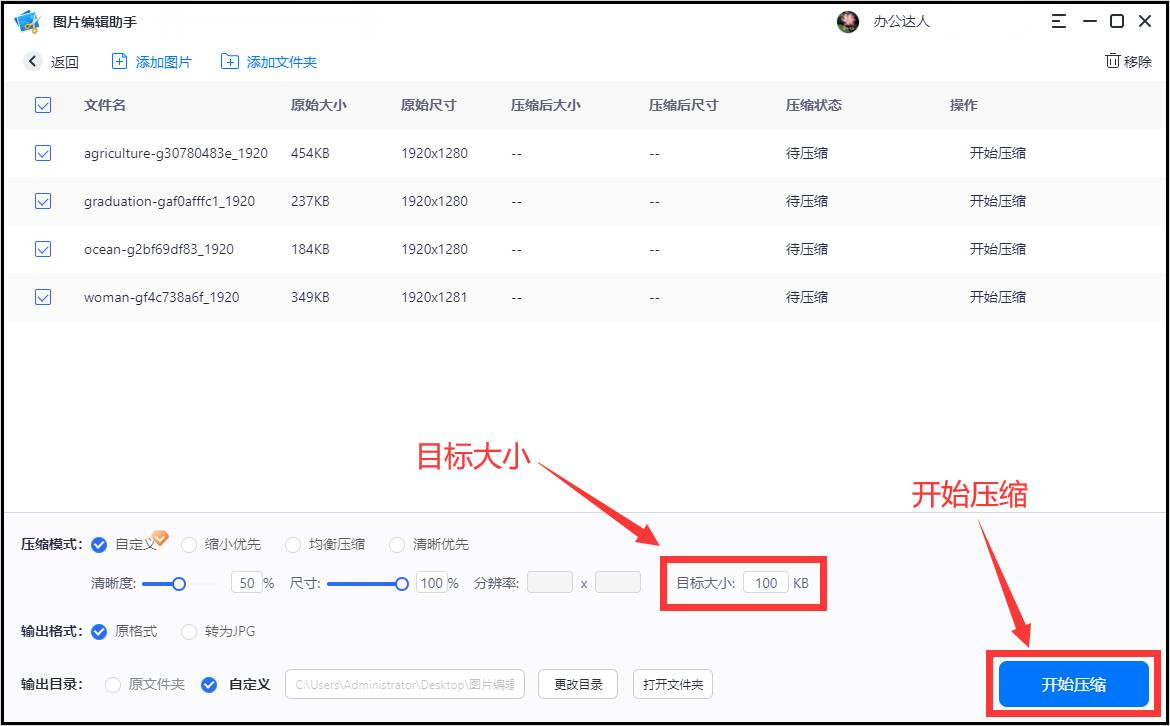Click 更改目录 button

pyautogui.click(x=578, y=684)
